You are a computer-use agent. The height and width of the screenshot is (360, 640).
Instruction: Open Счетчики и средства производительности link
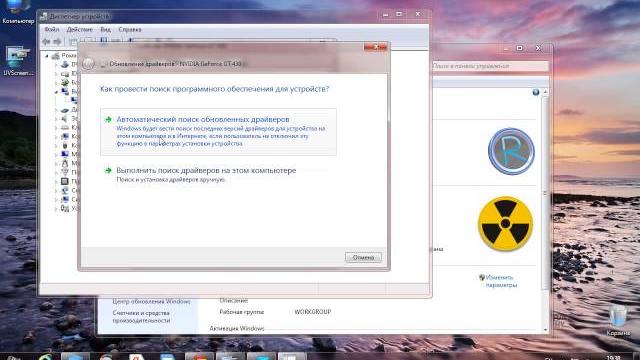point(141,317)
